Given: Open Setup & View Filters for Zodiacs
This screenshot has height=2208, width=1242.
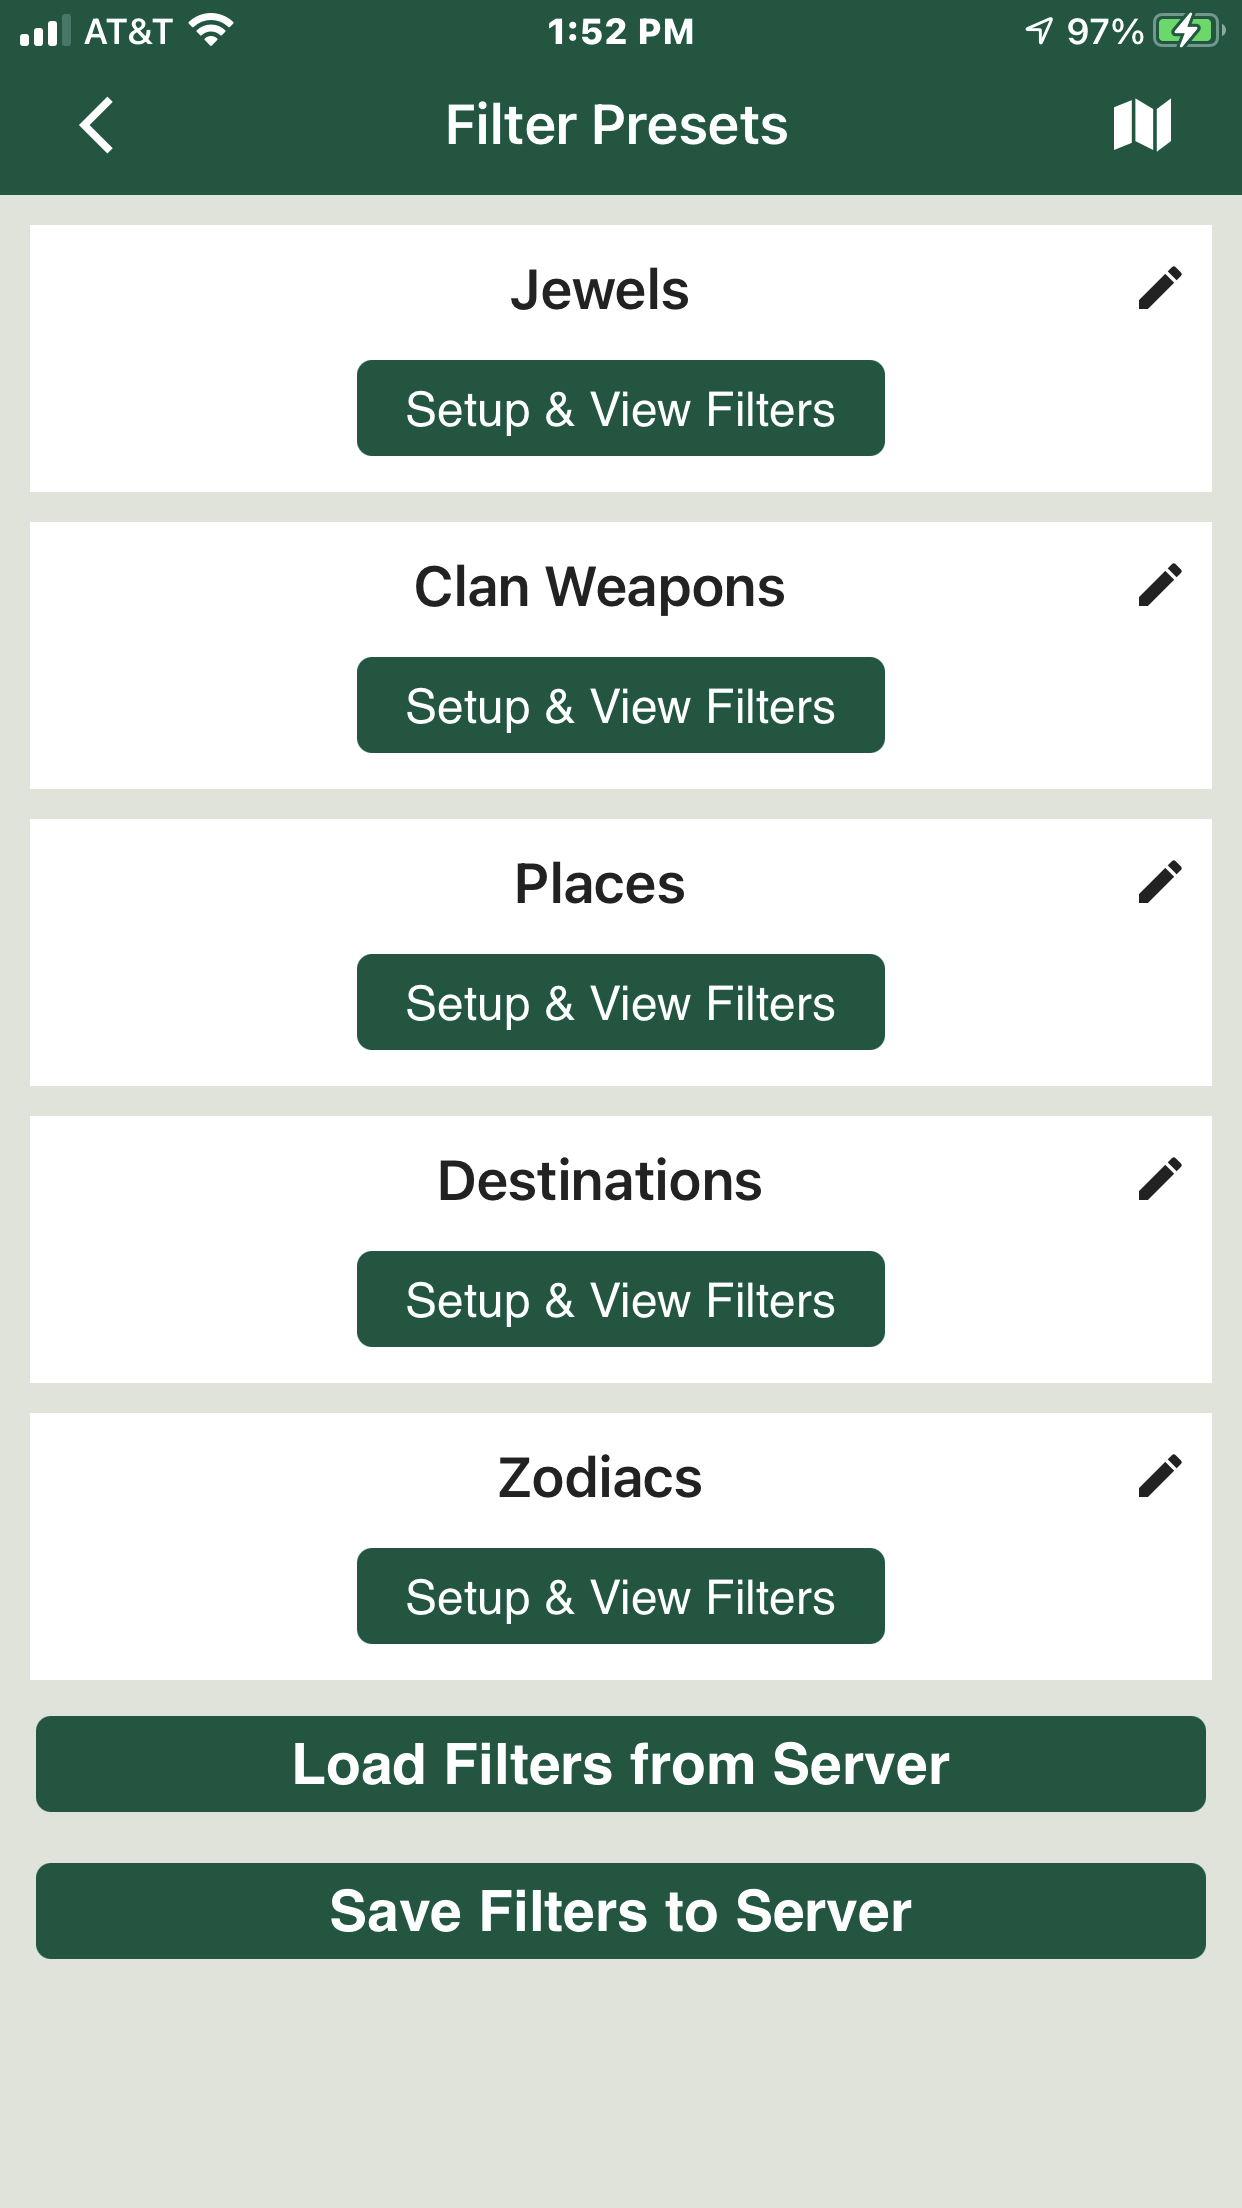Looking at the screenshot, I should (621, 1596).
